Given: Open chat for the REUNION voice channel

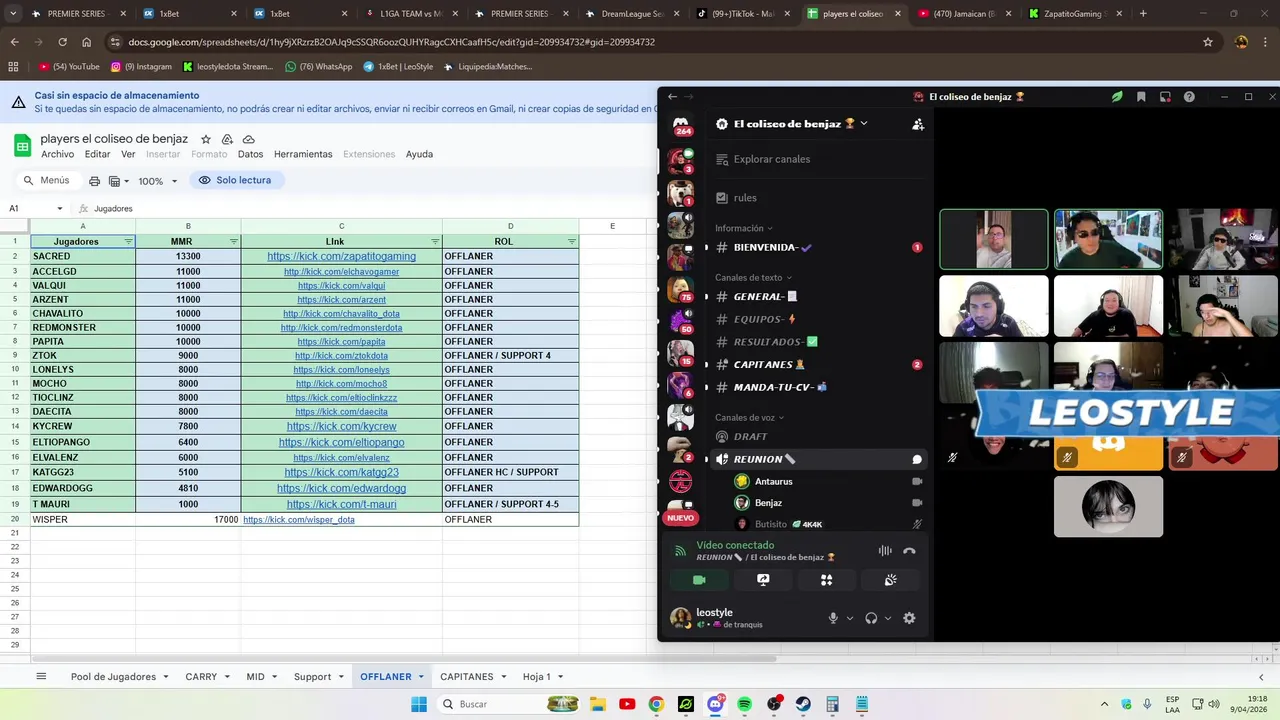Looking at the screenshot, I should tap(917, 459).
